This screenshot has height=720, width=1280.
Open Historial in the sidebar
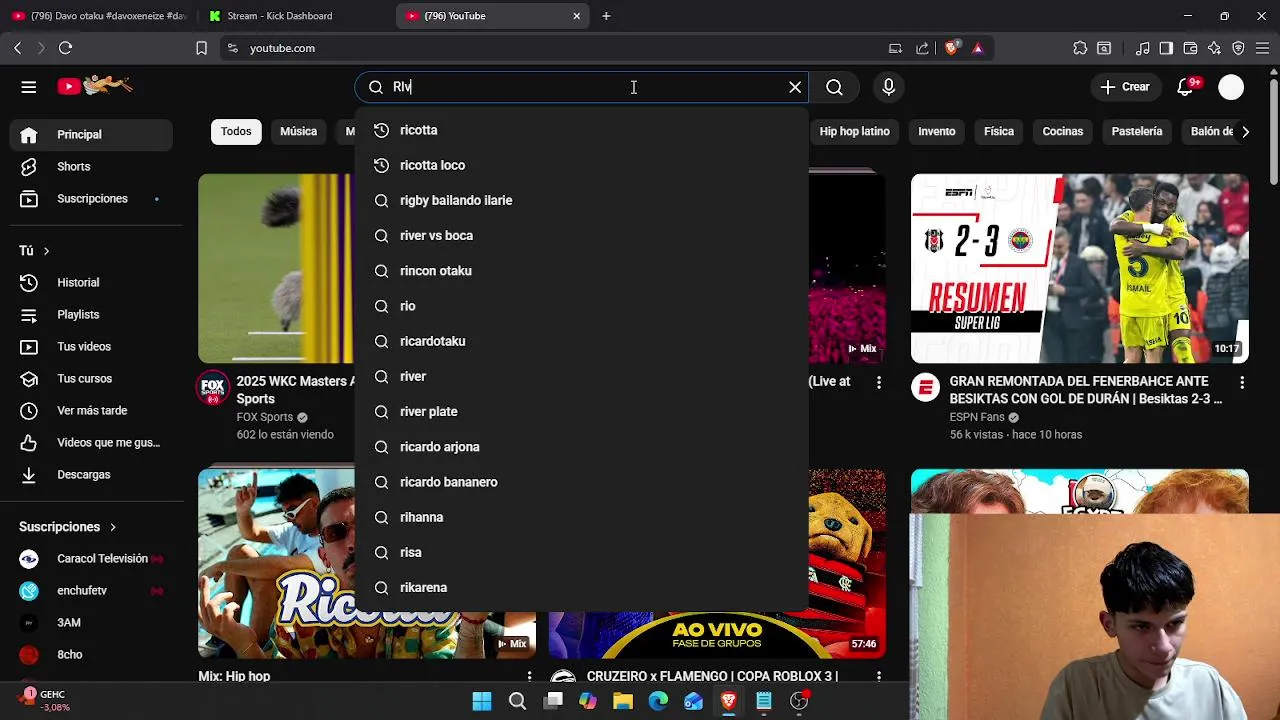pyautogui.click(x=91, y=282)
